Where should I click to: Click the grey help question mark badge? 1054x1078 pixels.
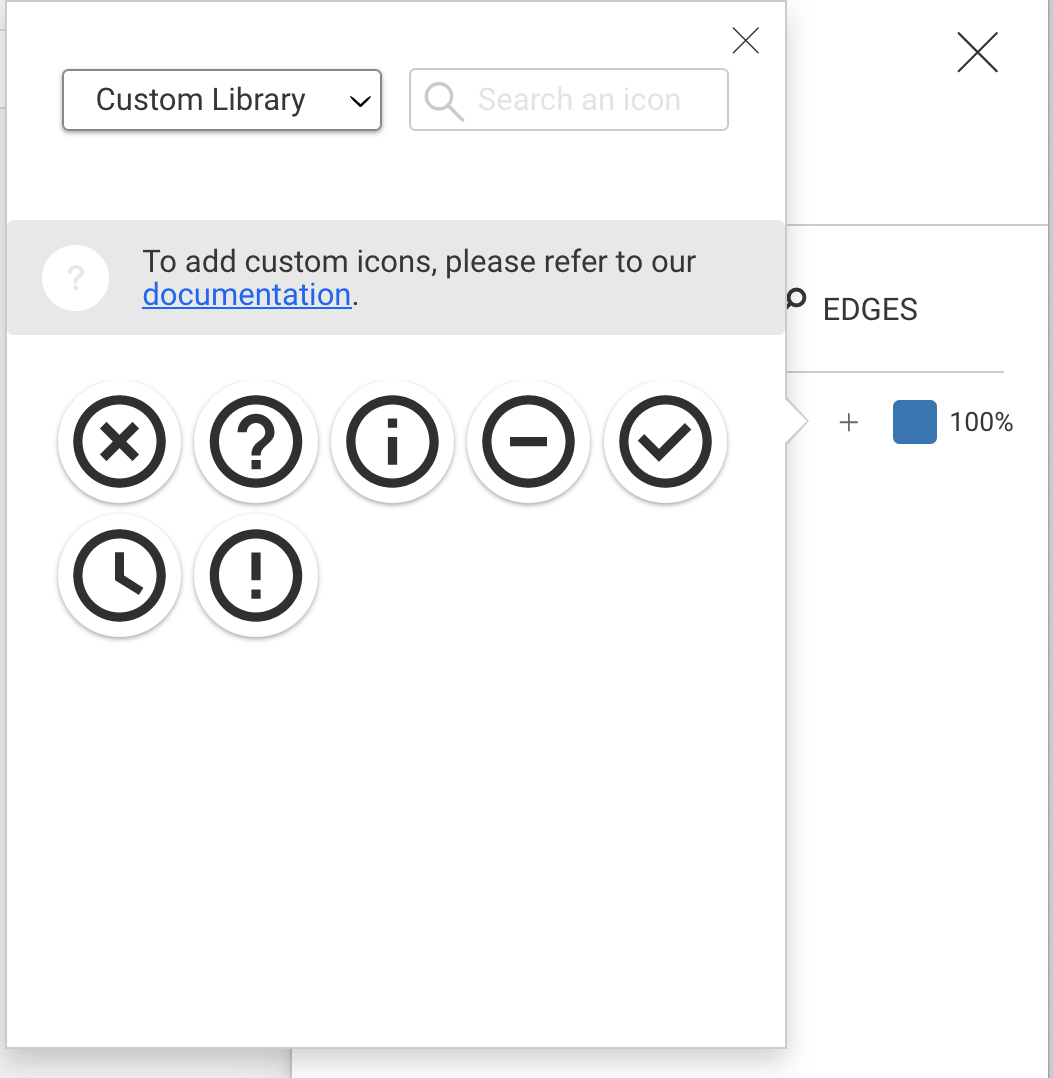(76, 278)
